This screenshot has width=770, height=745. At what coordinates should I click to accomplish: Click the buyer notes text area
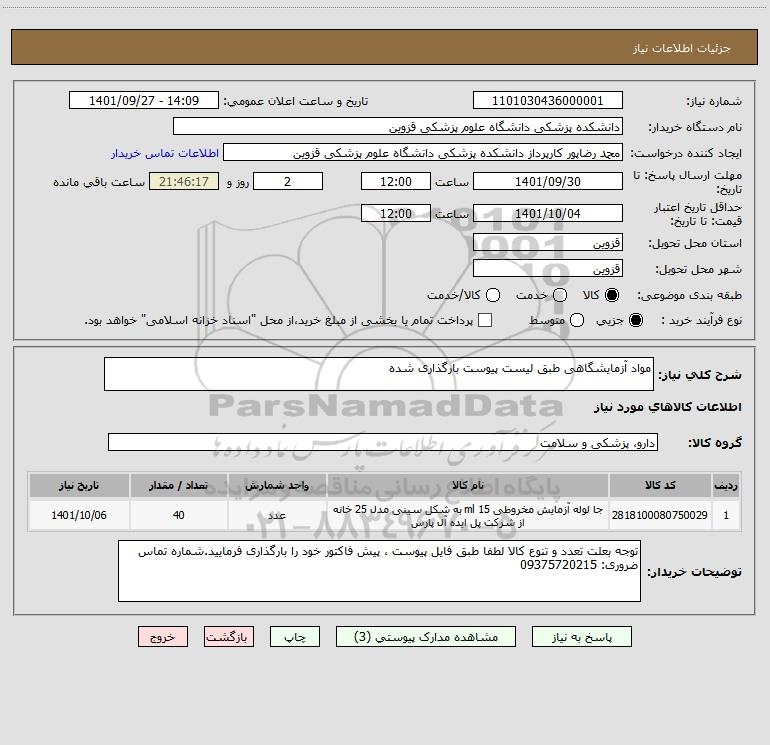[379, 571]
